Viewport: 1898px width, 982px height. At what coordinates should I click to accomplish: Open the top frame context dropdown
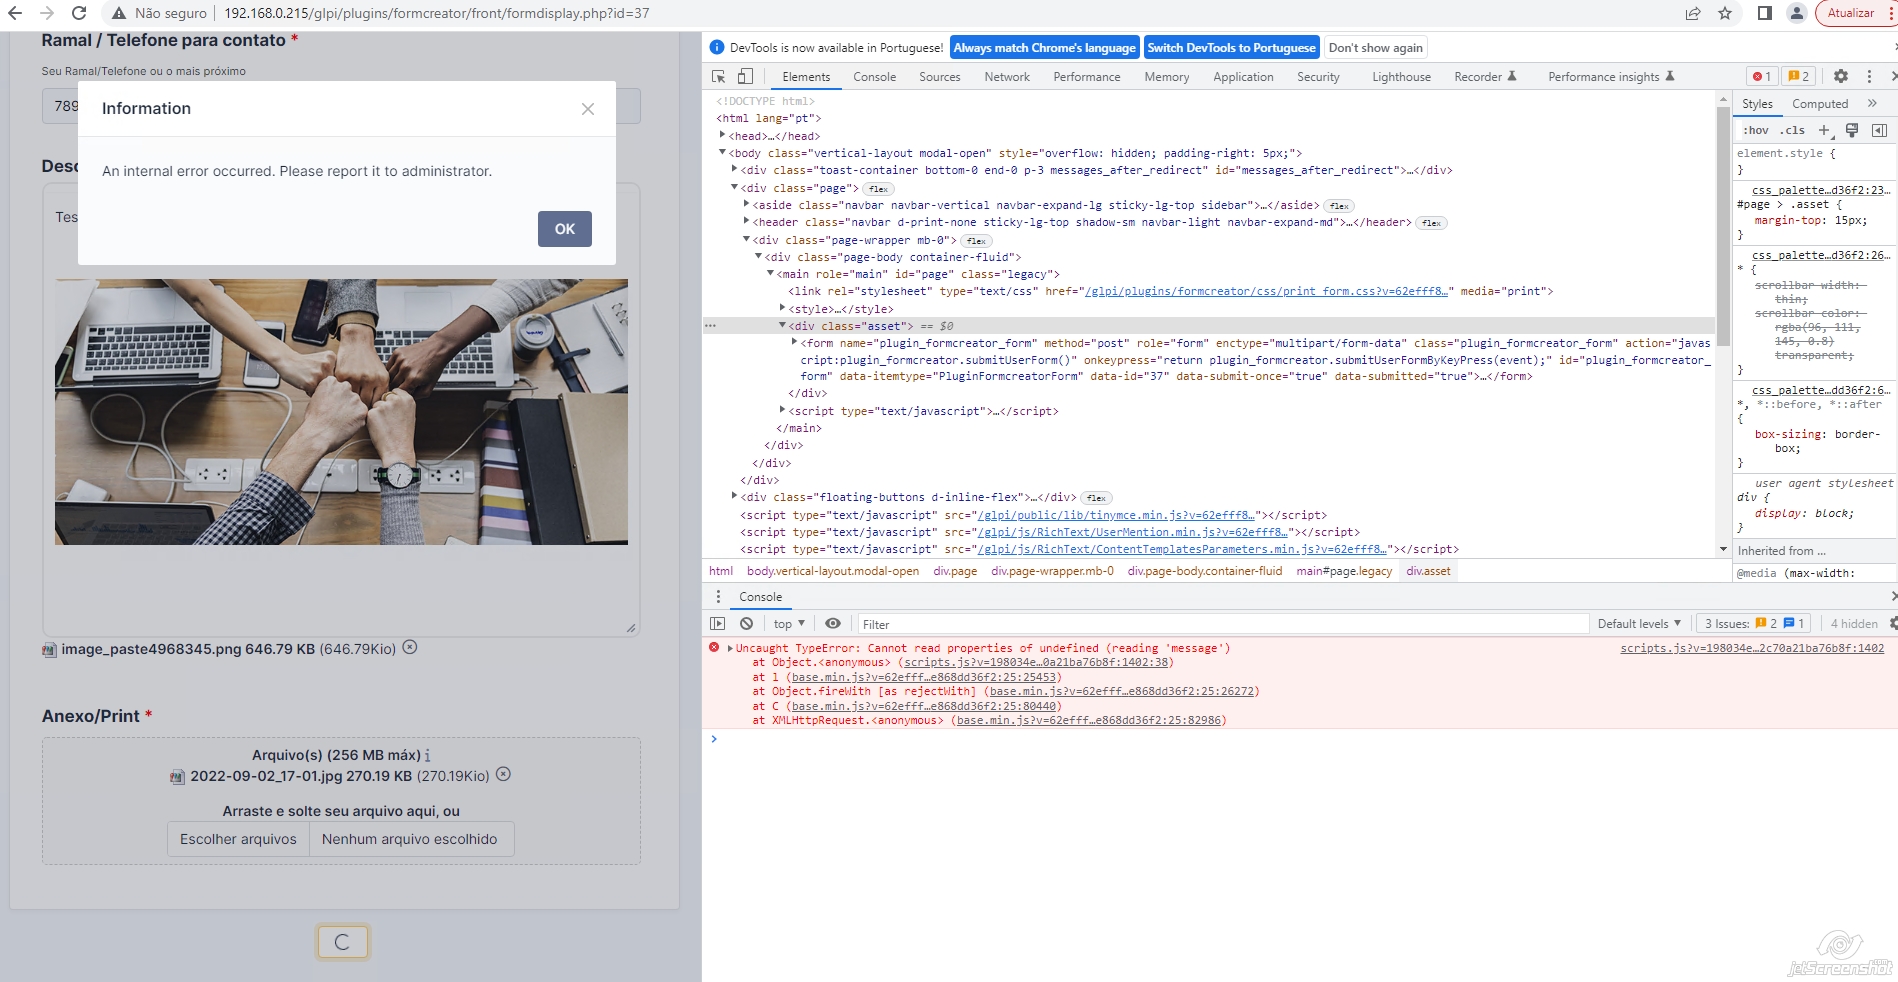[x=787, y=623]
